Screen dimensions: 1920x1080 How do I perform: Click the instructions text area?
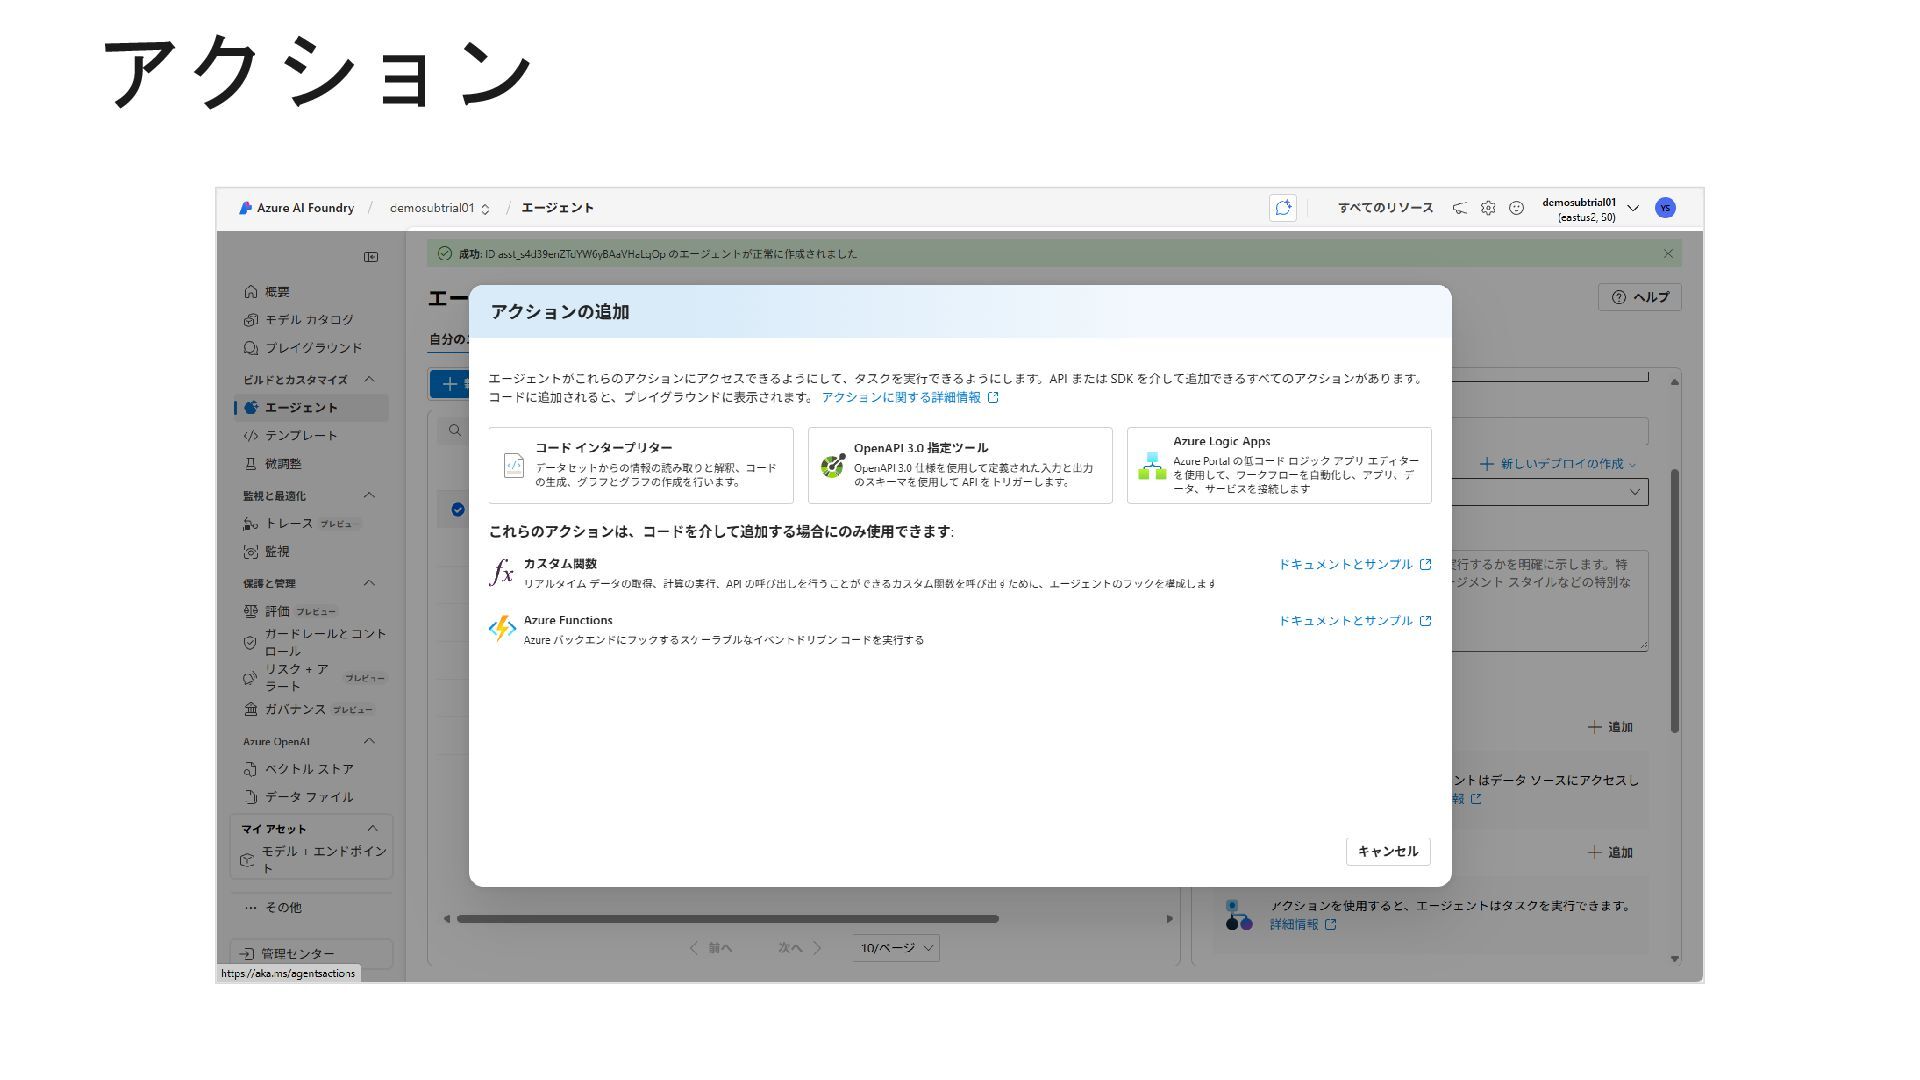(x=1548, y=600)
